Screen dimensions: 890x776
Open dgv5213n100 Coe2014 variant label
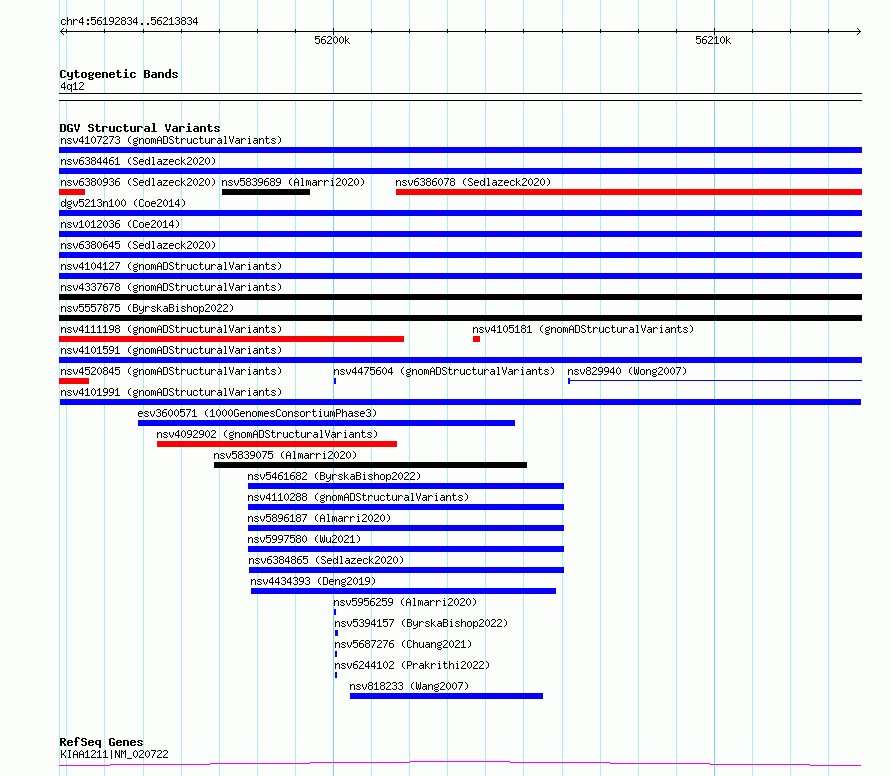click(x=123, y=203)
